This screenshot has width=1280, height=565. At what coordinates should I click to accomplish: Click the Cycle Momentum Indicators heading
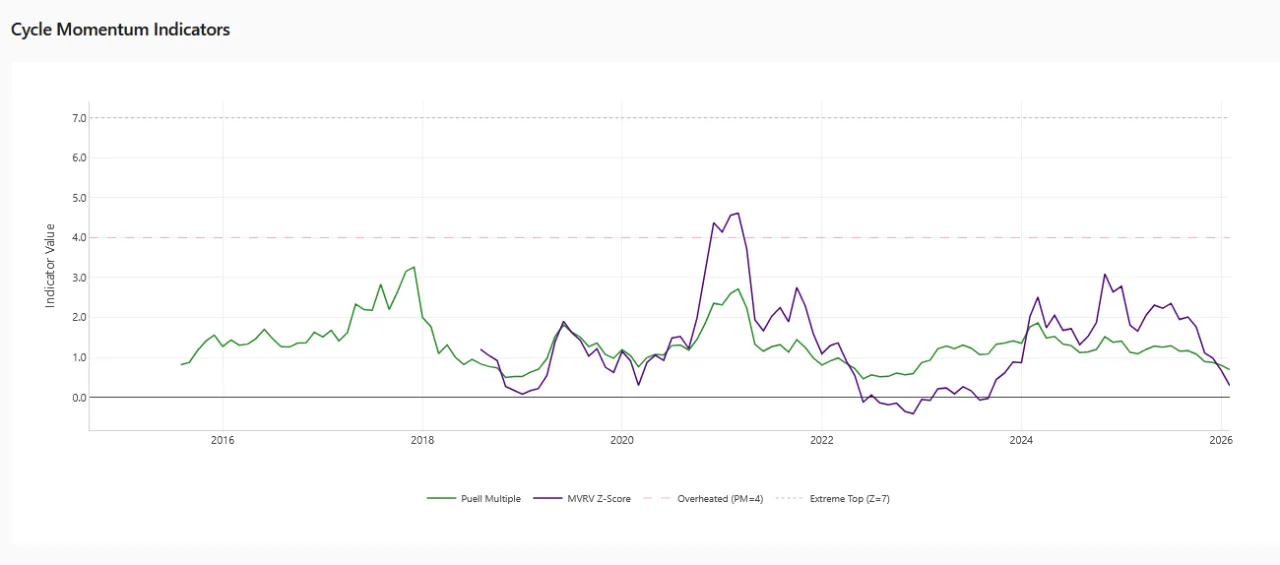point(120,30)
